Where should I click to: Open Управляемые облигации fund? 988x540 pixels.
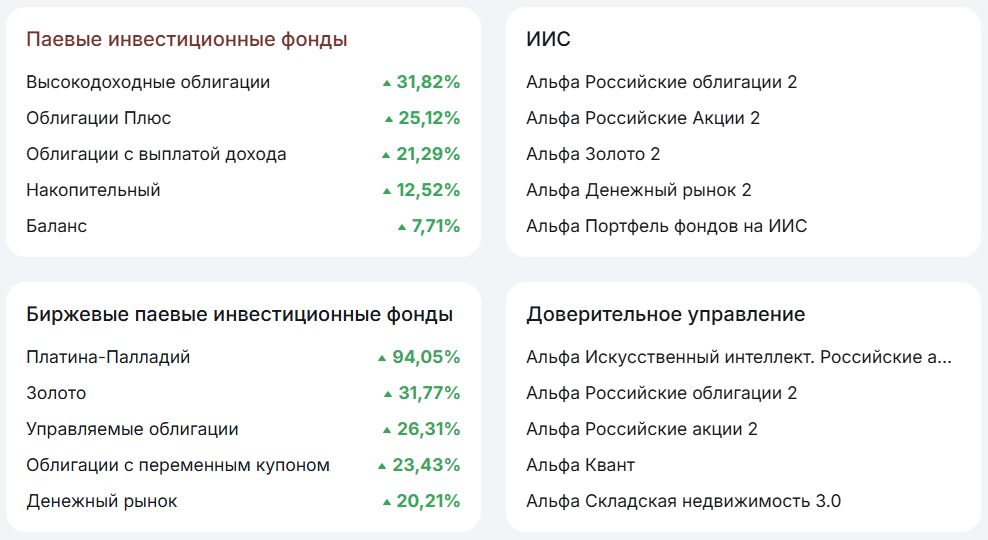point(132,429)
